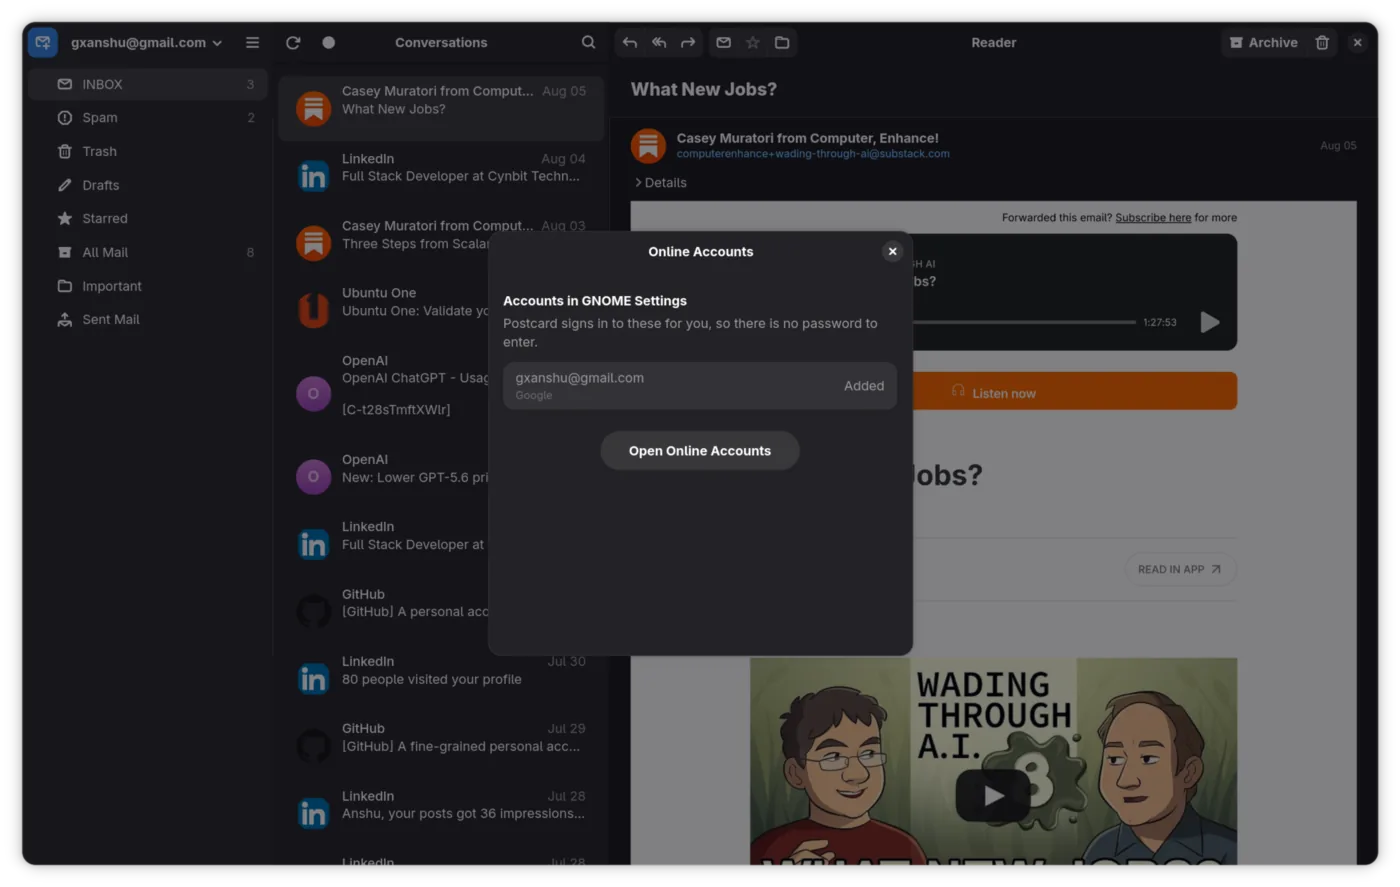1400x887 pixels.
Task: Click the Open Online Accounts button
Action: click(x=700, y=451)
